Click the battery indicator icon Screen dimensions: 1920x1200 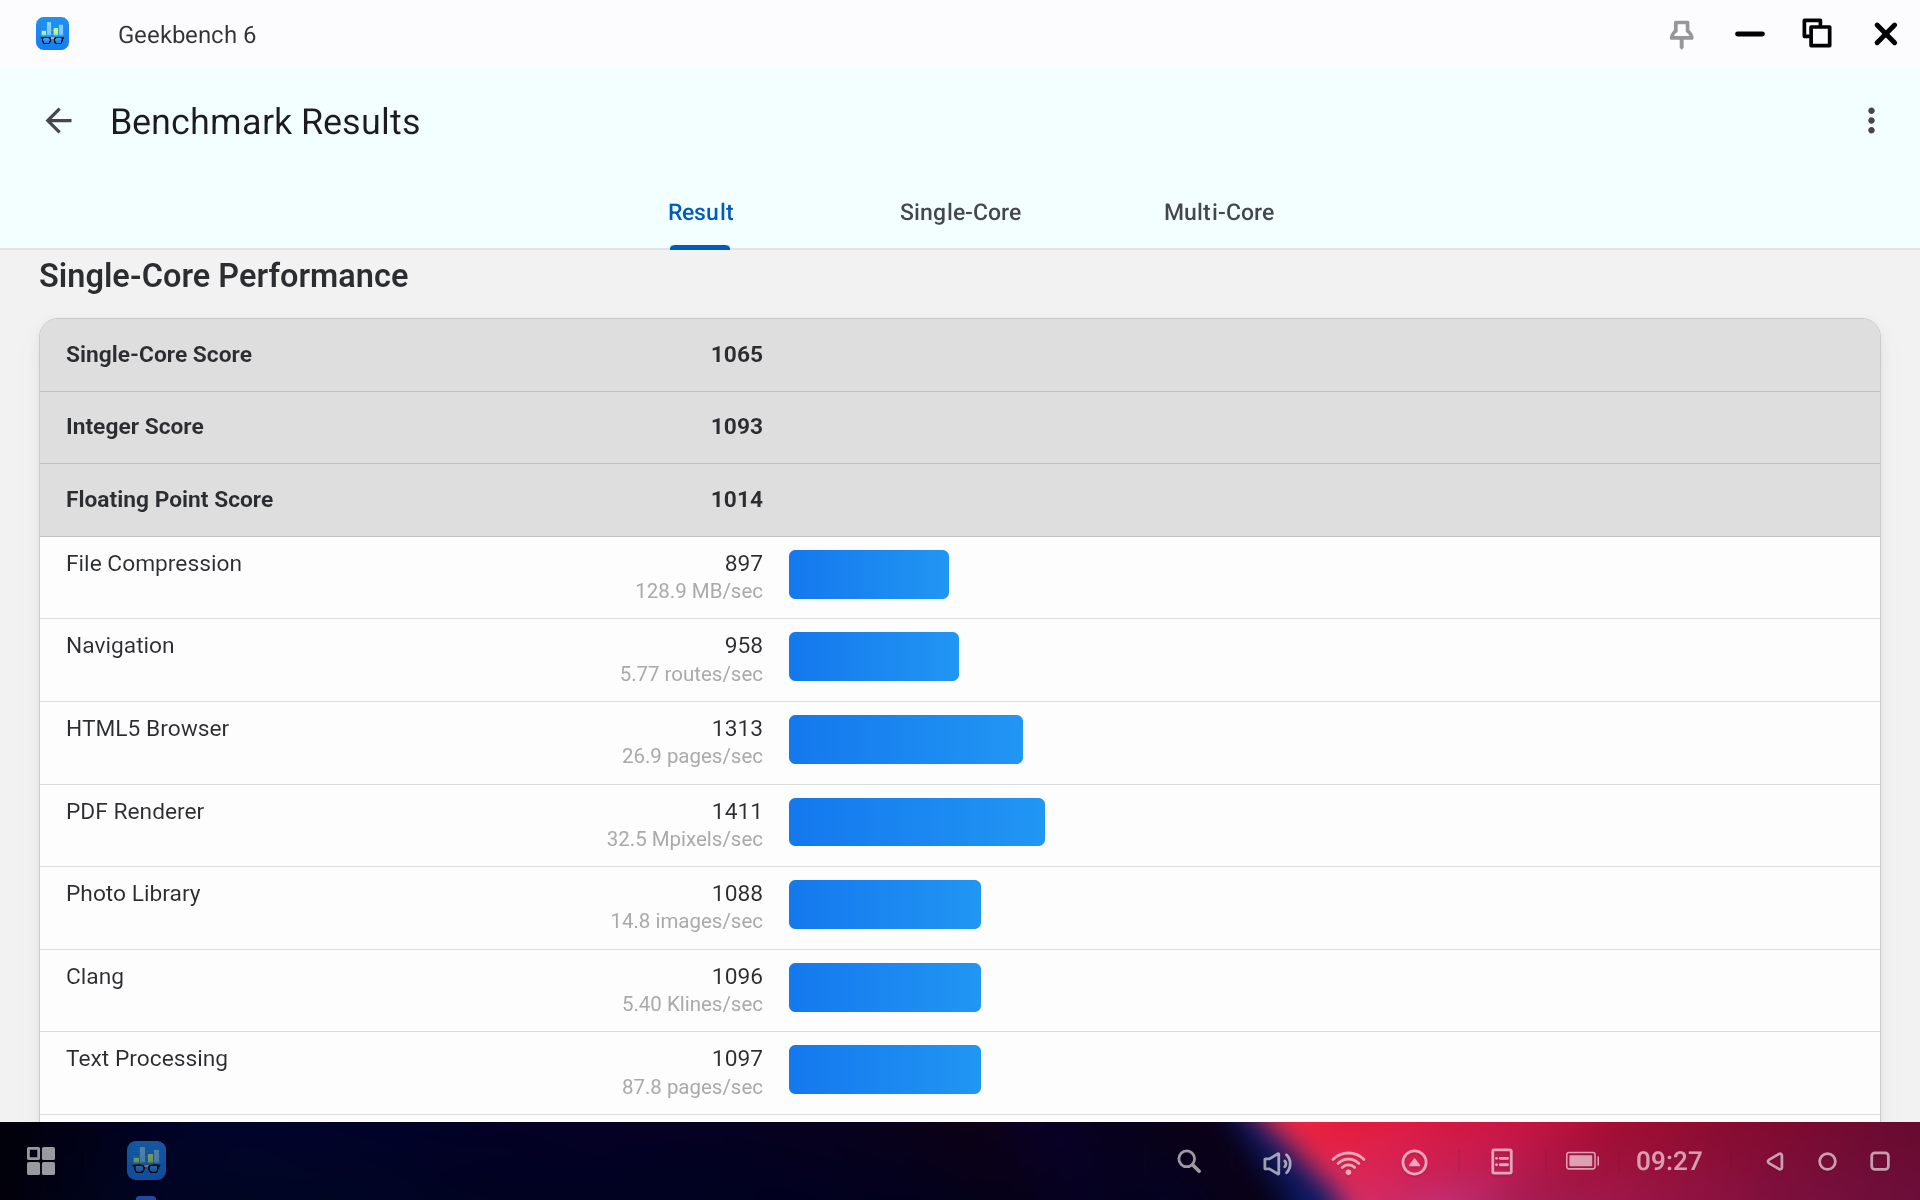pyautogui.click(x=1582, y=1161)
